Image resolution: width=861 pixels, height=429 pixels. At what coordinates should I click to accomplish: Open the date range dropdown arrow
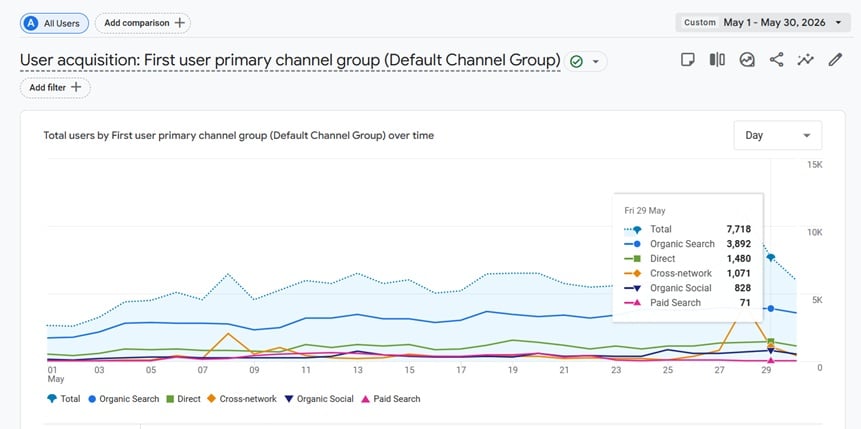click(x=838, y=23)
